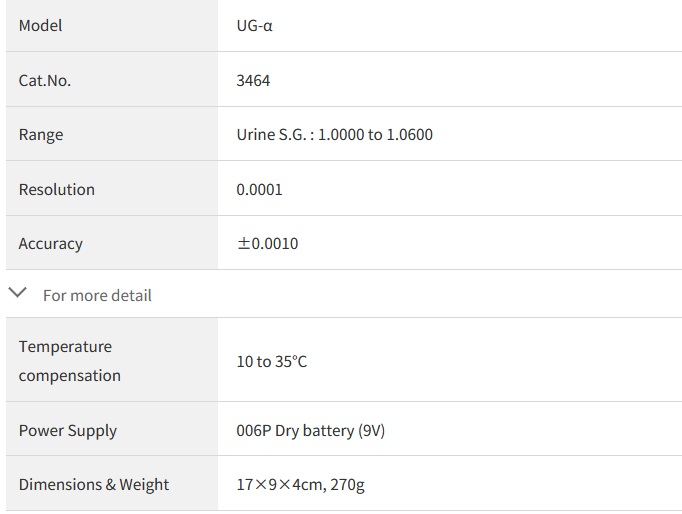682x514 pixels.
Task: Click the 270g weight text
Action: click(x=346, y=485)
